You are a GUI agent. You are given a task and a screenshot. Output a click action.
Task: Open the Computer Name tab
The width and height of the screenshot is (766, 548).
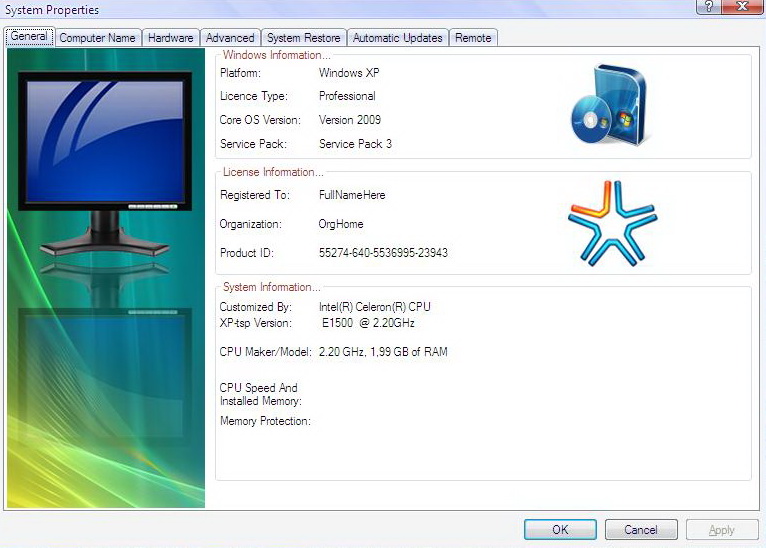pos(97,38)
